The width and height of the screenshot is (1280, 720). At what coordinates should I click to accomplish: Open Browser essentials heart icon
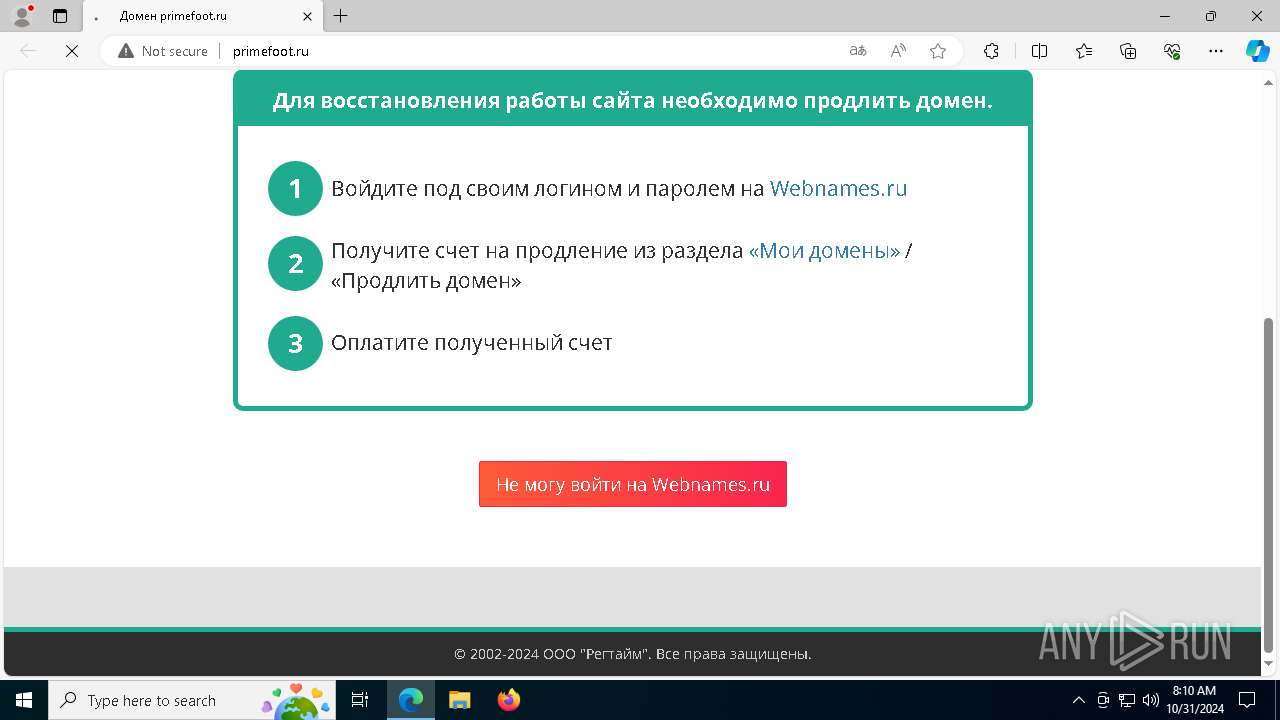[1173, 51]
